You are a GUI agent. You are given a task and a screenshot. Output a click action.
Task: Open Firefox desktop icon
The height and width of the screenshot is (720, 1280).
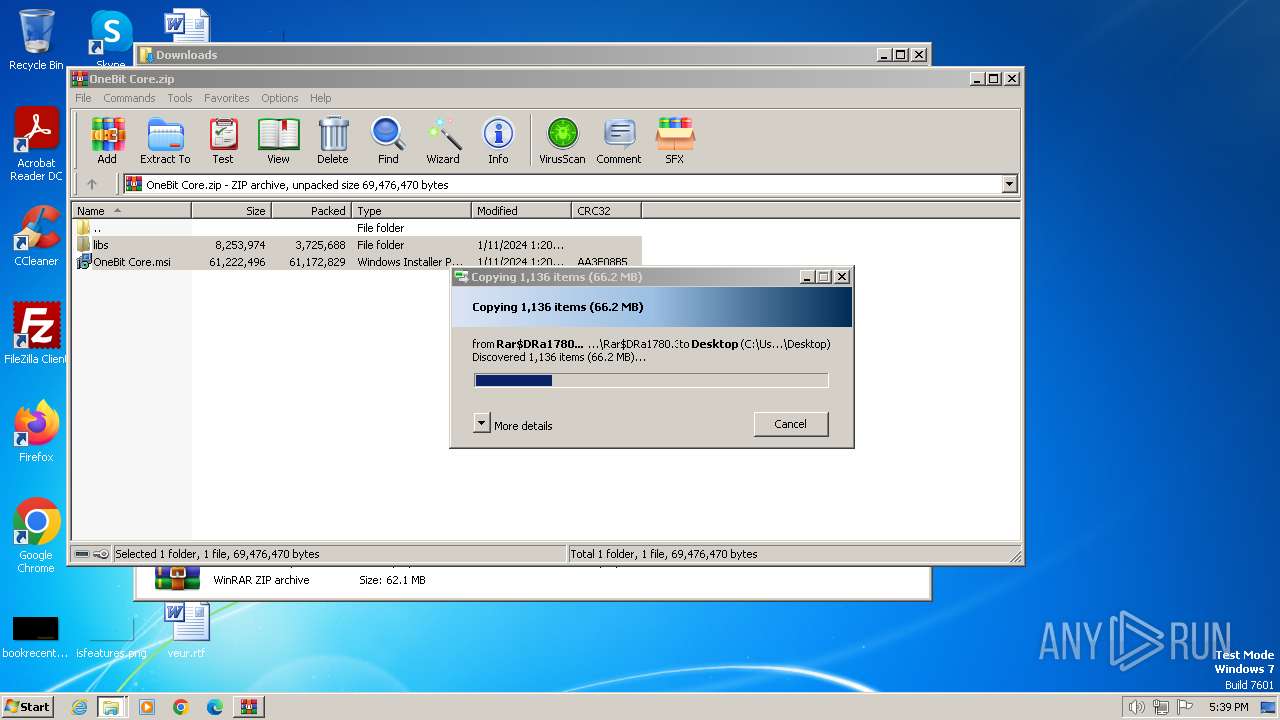point(36,432)
